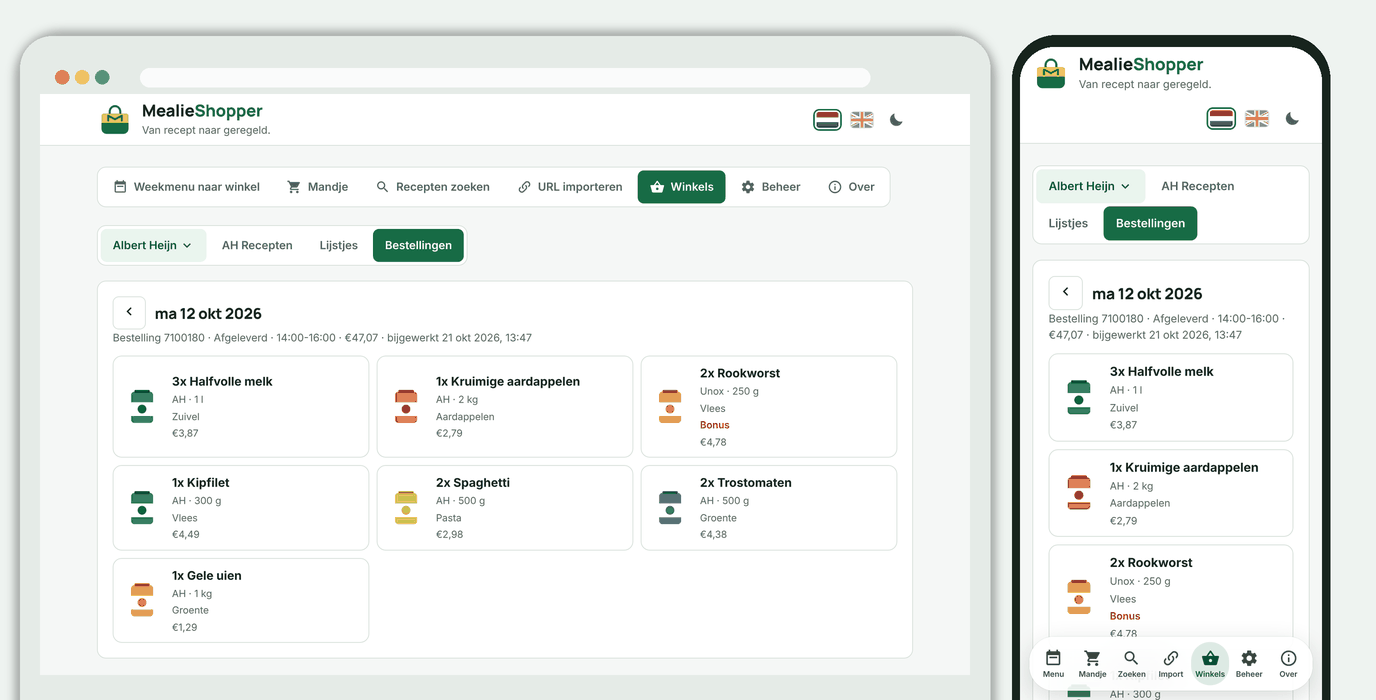The height and width of the screenshot is (700, 1376).
Task: Click Halfvolle melk product image in mobile view
Action: [1078, 397]
